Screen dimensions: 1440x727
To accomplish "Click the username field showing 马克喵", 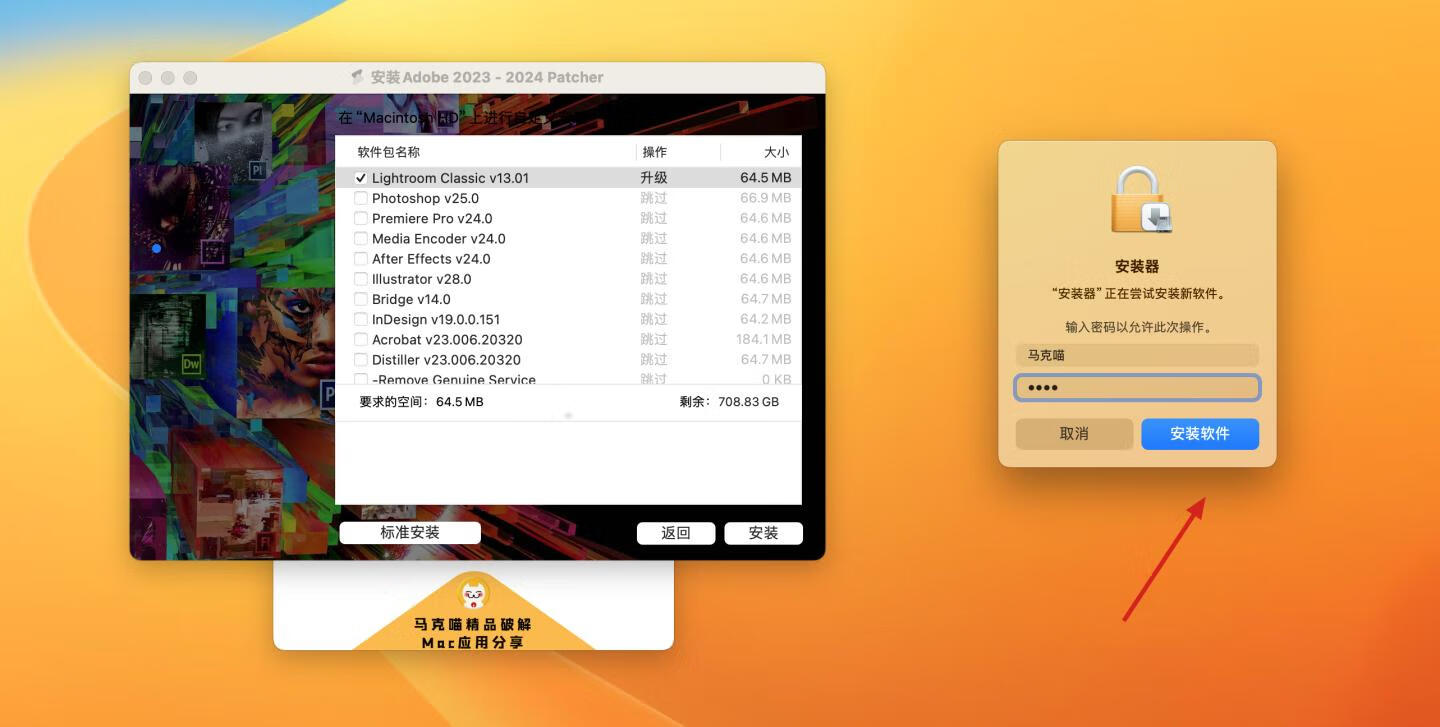I will [1137, 355].
